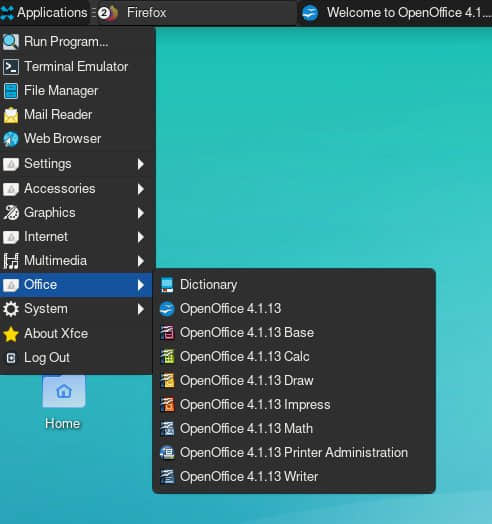Expand the Multimedia submenu arrow
Viewport: 492px width, 524px height.
click(141, 261)
